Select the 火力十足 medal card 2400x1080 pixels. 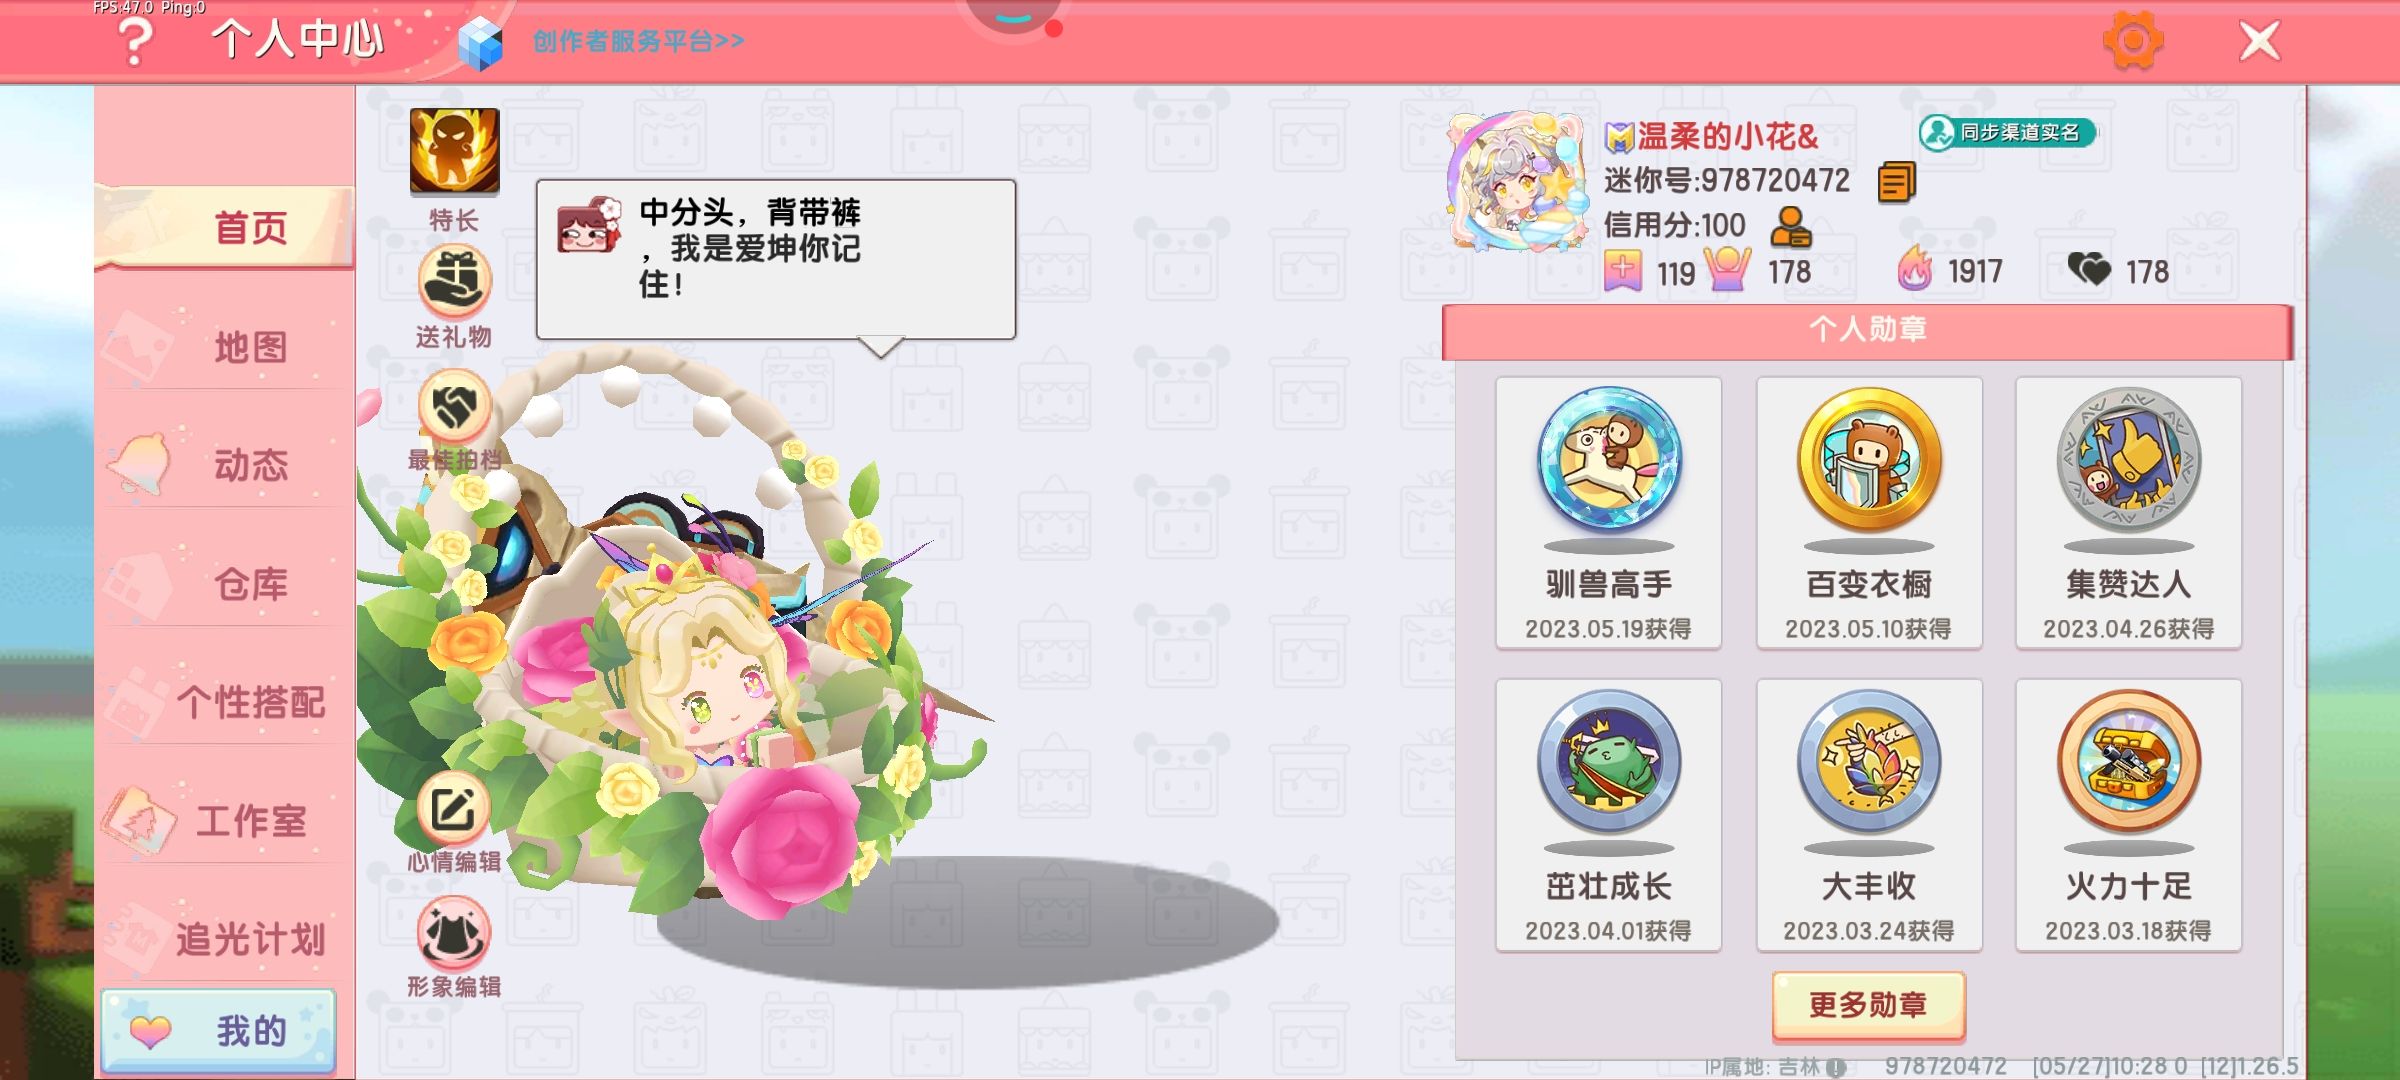point(2128,815)
